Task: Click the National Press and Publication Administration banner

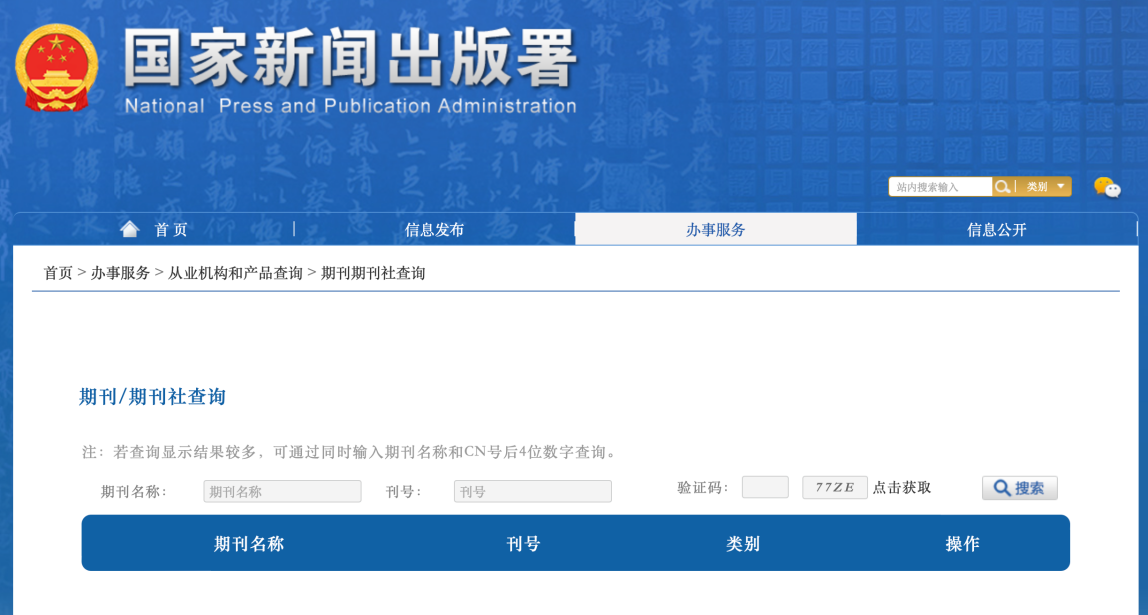Action: [x=350, y=65]
